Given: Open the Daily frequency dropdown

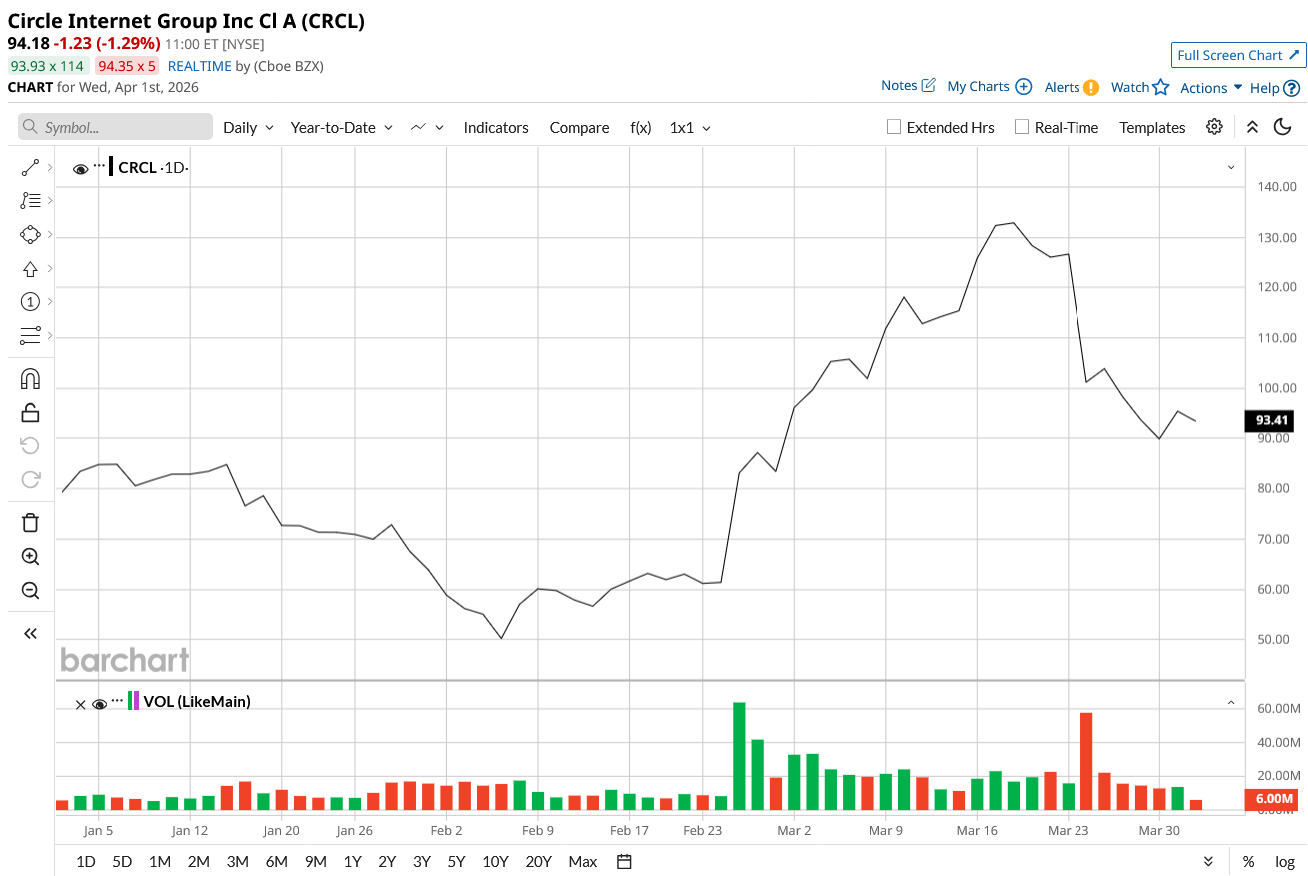Looking at the screenshot, I should [248, 127].
